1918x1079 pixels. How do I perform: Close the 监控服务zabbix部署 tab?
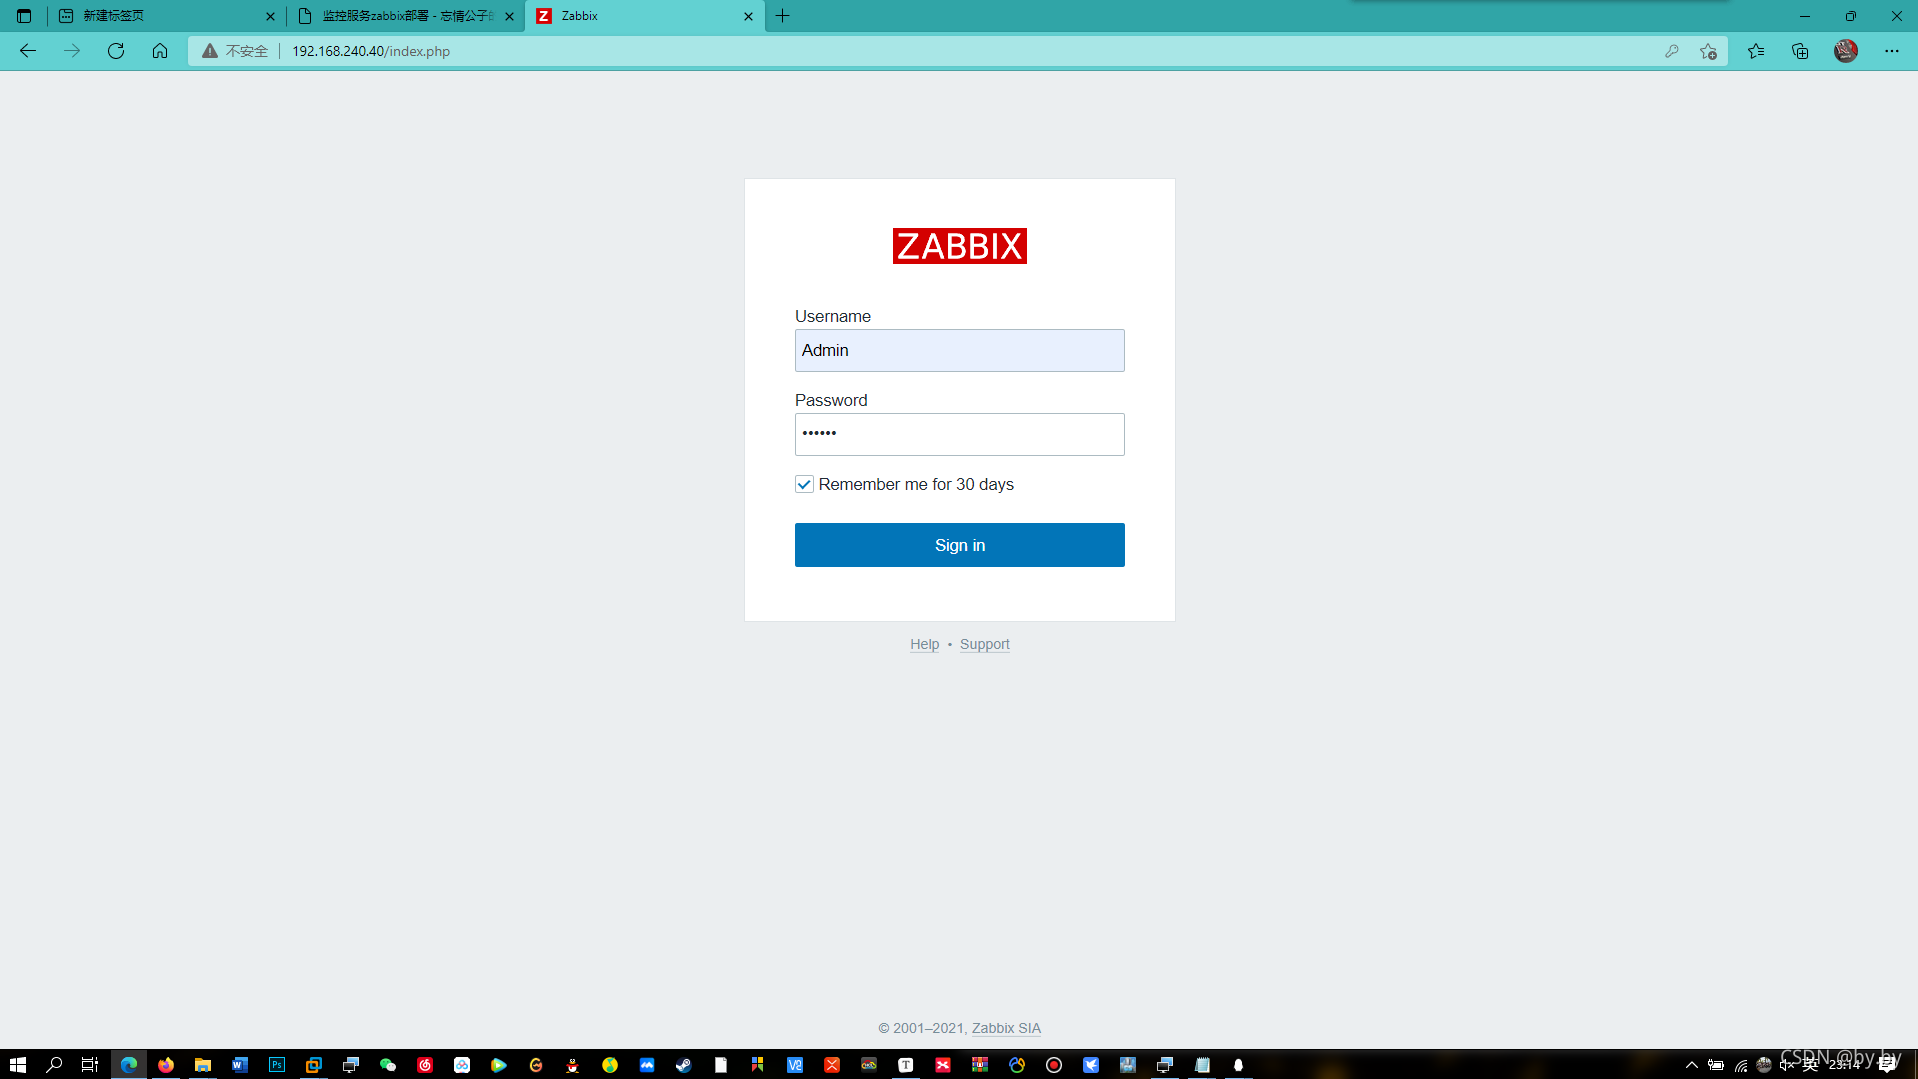point(509,16)
